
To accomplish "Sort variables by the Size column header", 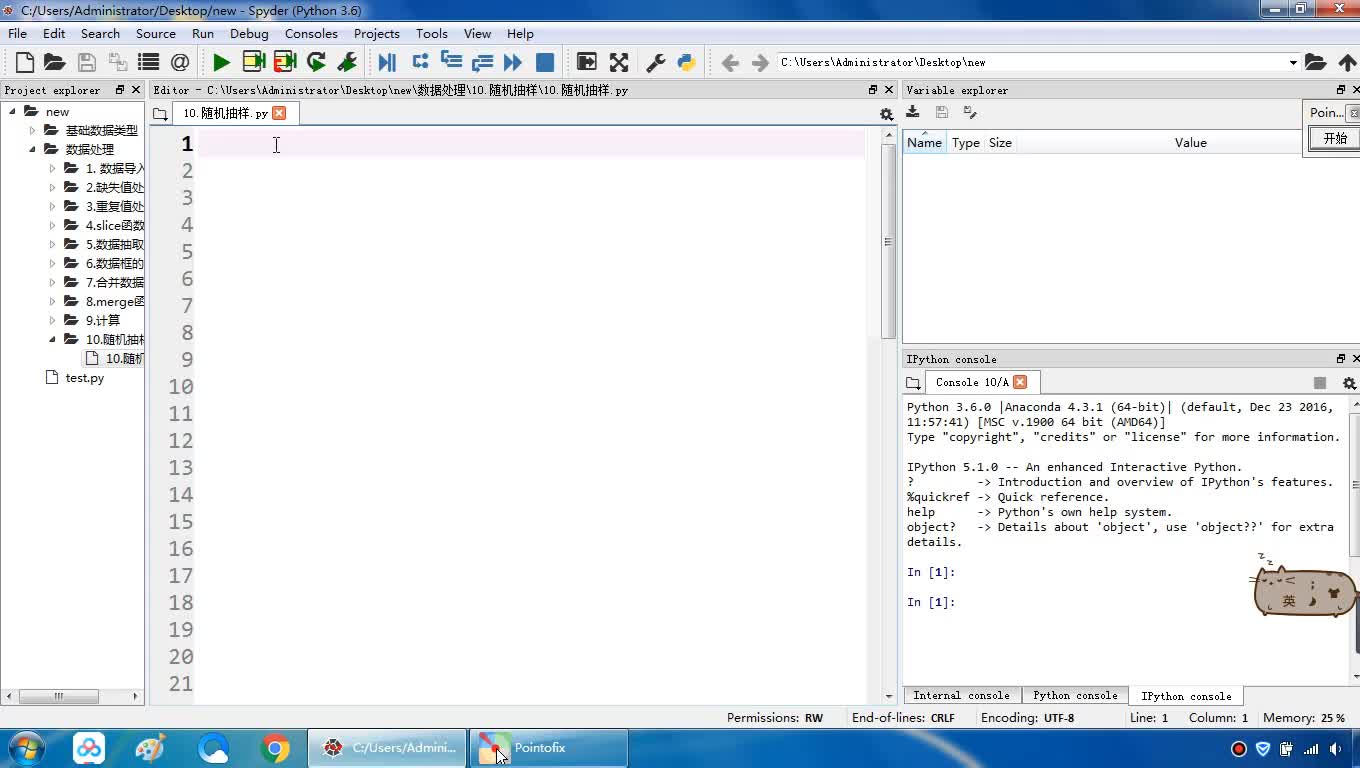I will pyautogui.click(x=1000, y=143).
